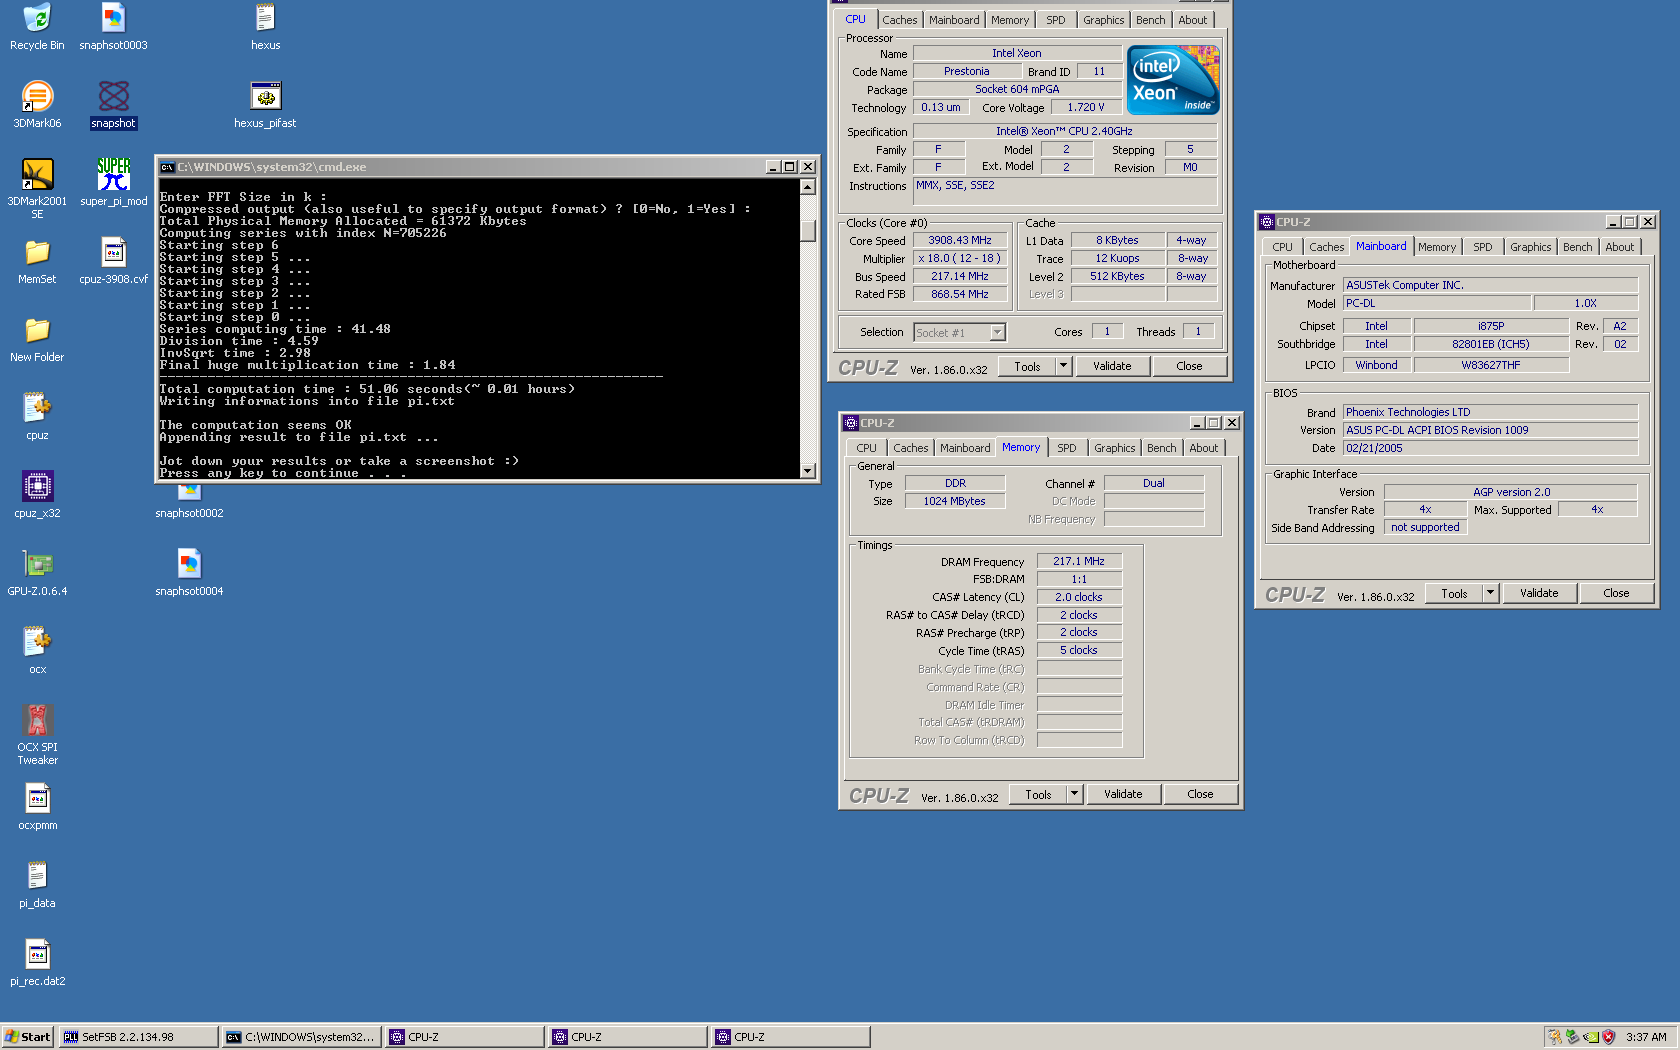Click Validate in Memory CPU-Z window
Image resolution: width=1680 pixels, height=1050 pixels.
click(x=1123, y=794)
